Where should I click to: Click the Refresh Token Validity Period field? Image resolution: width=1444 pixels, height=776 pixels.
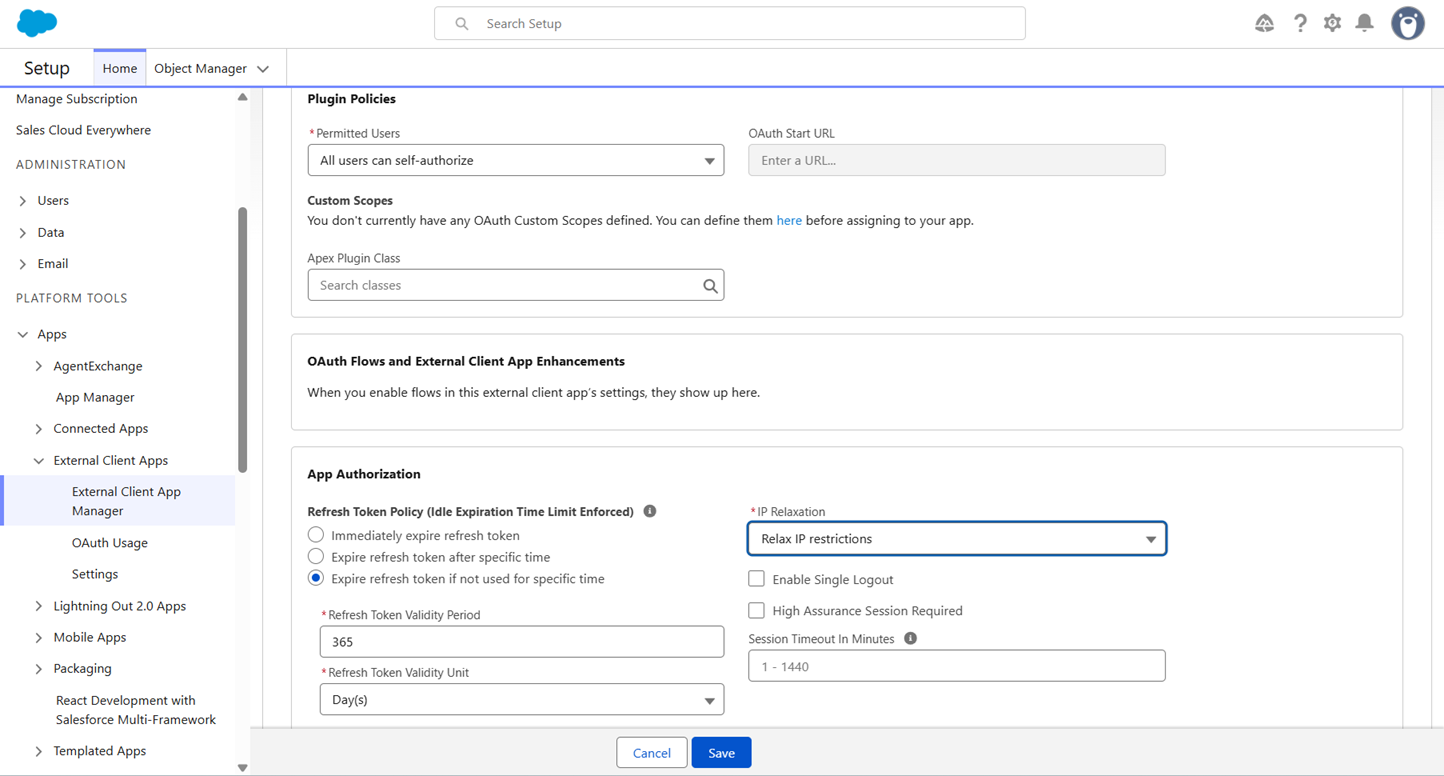coord(522,642)
